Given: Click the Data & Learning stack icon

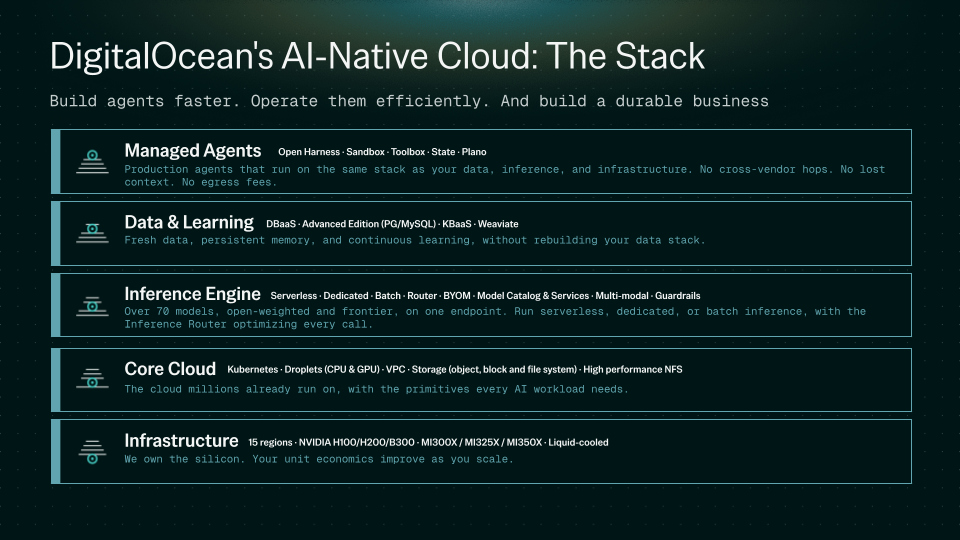Looking at the screenshot, I should click(x=92, y=233).
